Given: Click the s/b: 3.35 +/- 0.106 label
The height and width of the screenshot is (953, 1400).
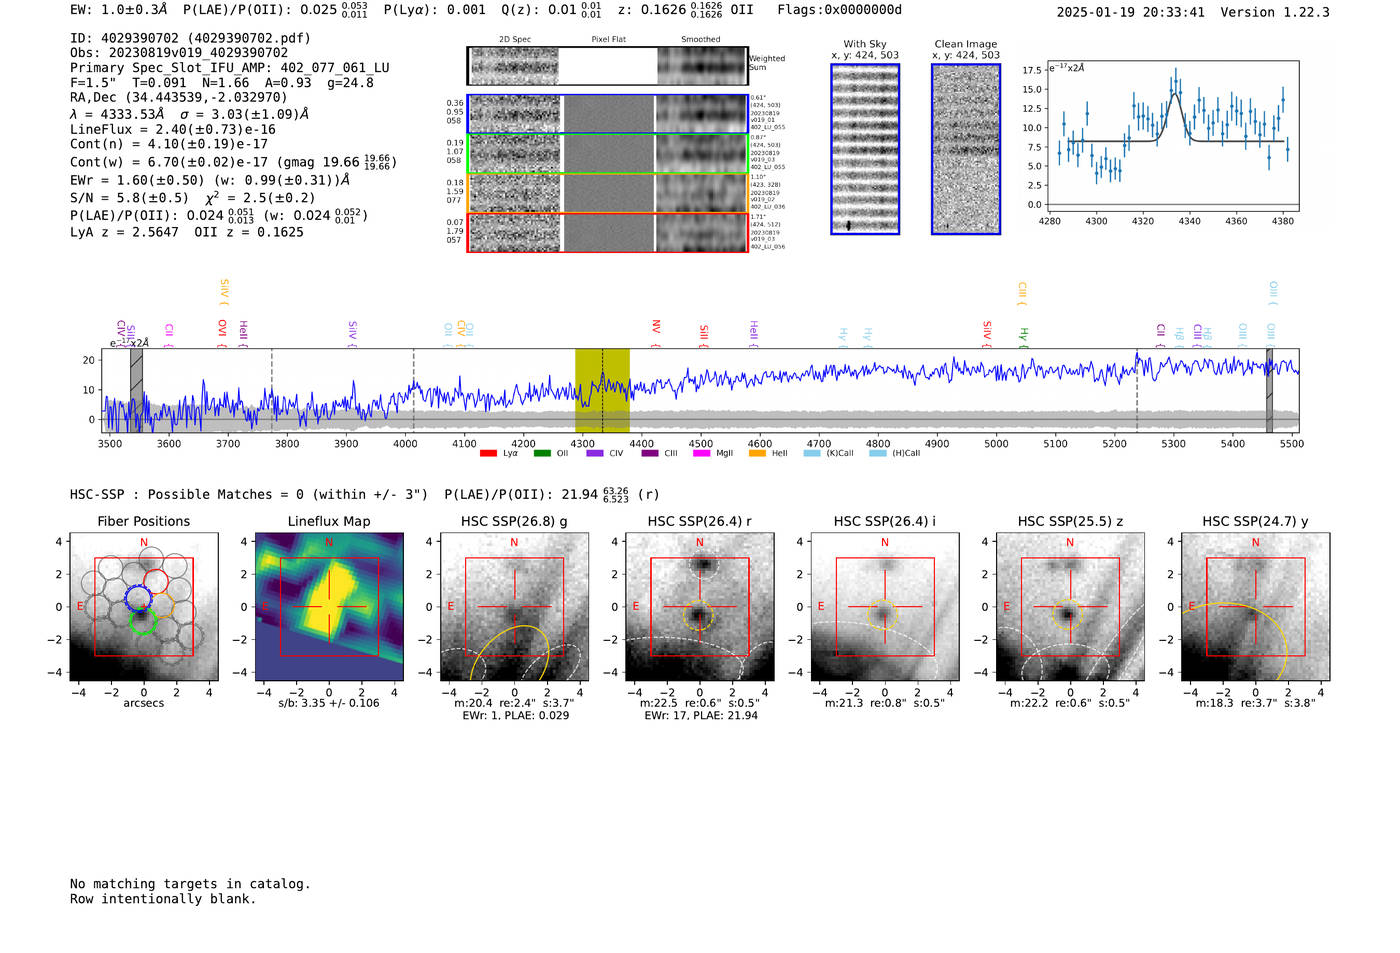Looking at the screenshot, I should 329,703.
